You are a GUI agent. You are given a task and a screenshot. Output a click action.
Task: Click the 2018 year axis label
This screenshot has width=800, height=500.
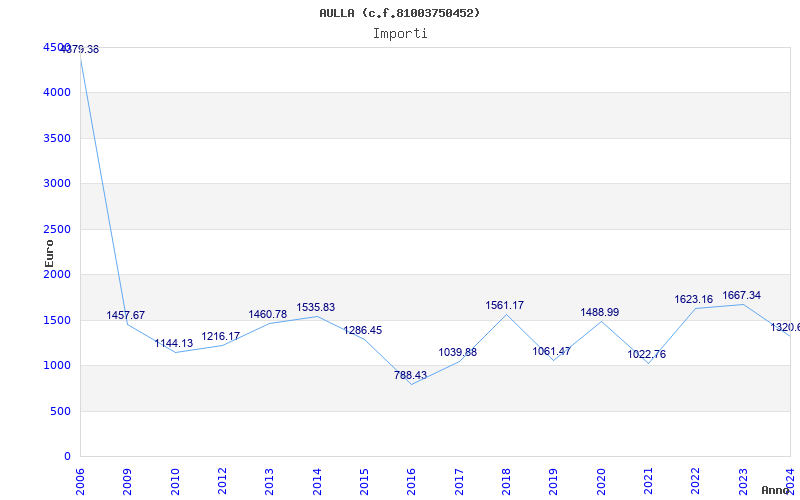click(x=506, y=482)
